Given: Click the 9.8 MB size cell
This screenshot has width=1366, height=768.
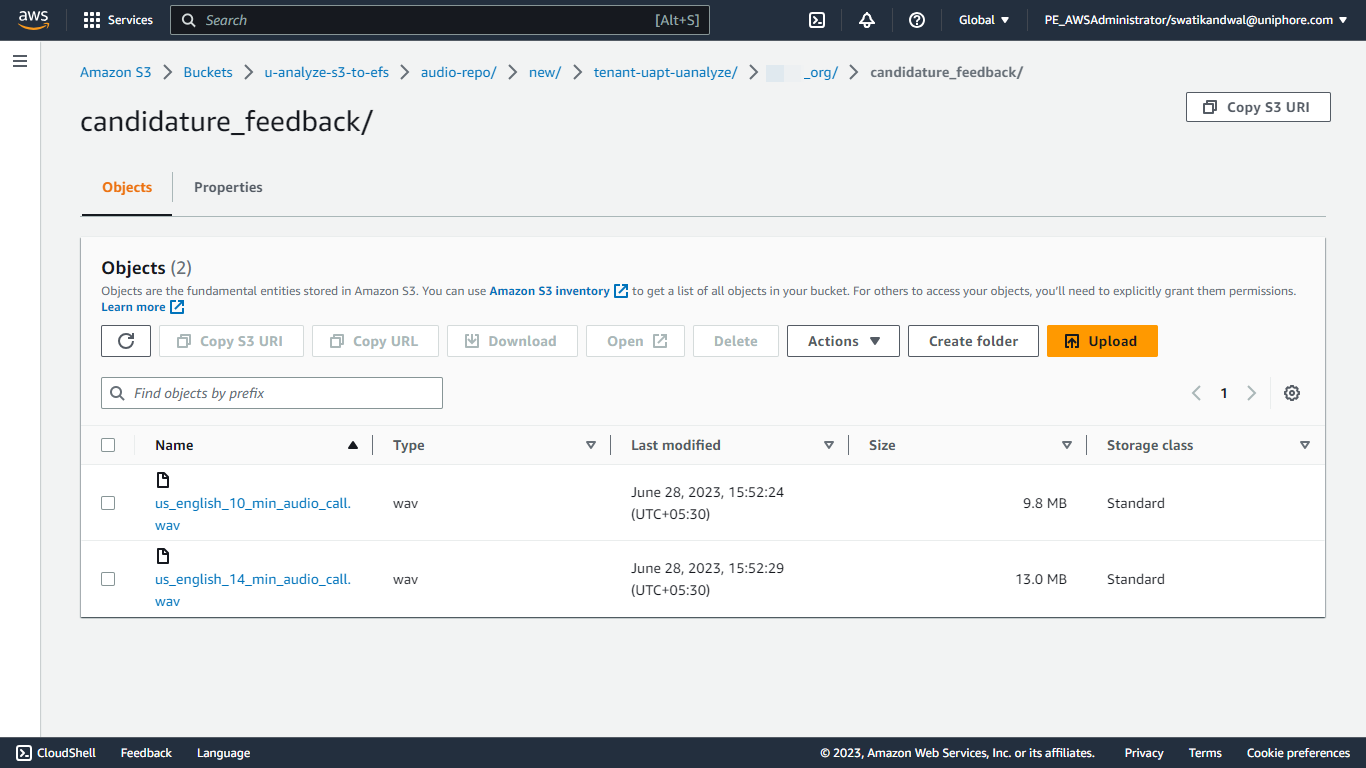Looking at the screenshot, I should click(1044, 503).
